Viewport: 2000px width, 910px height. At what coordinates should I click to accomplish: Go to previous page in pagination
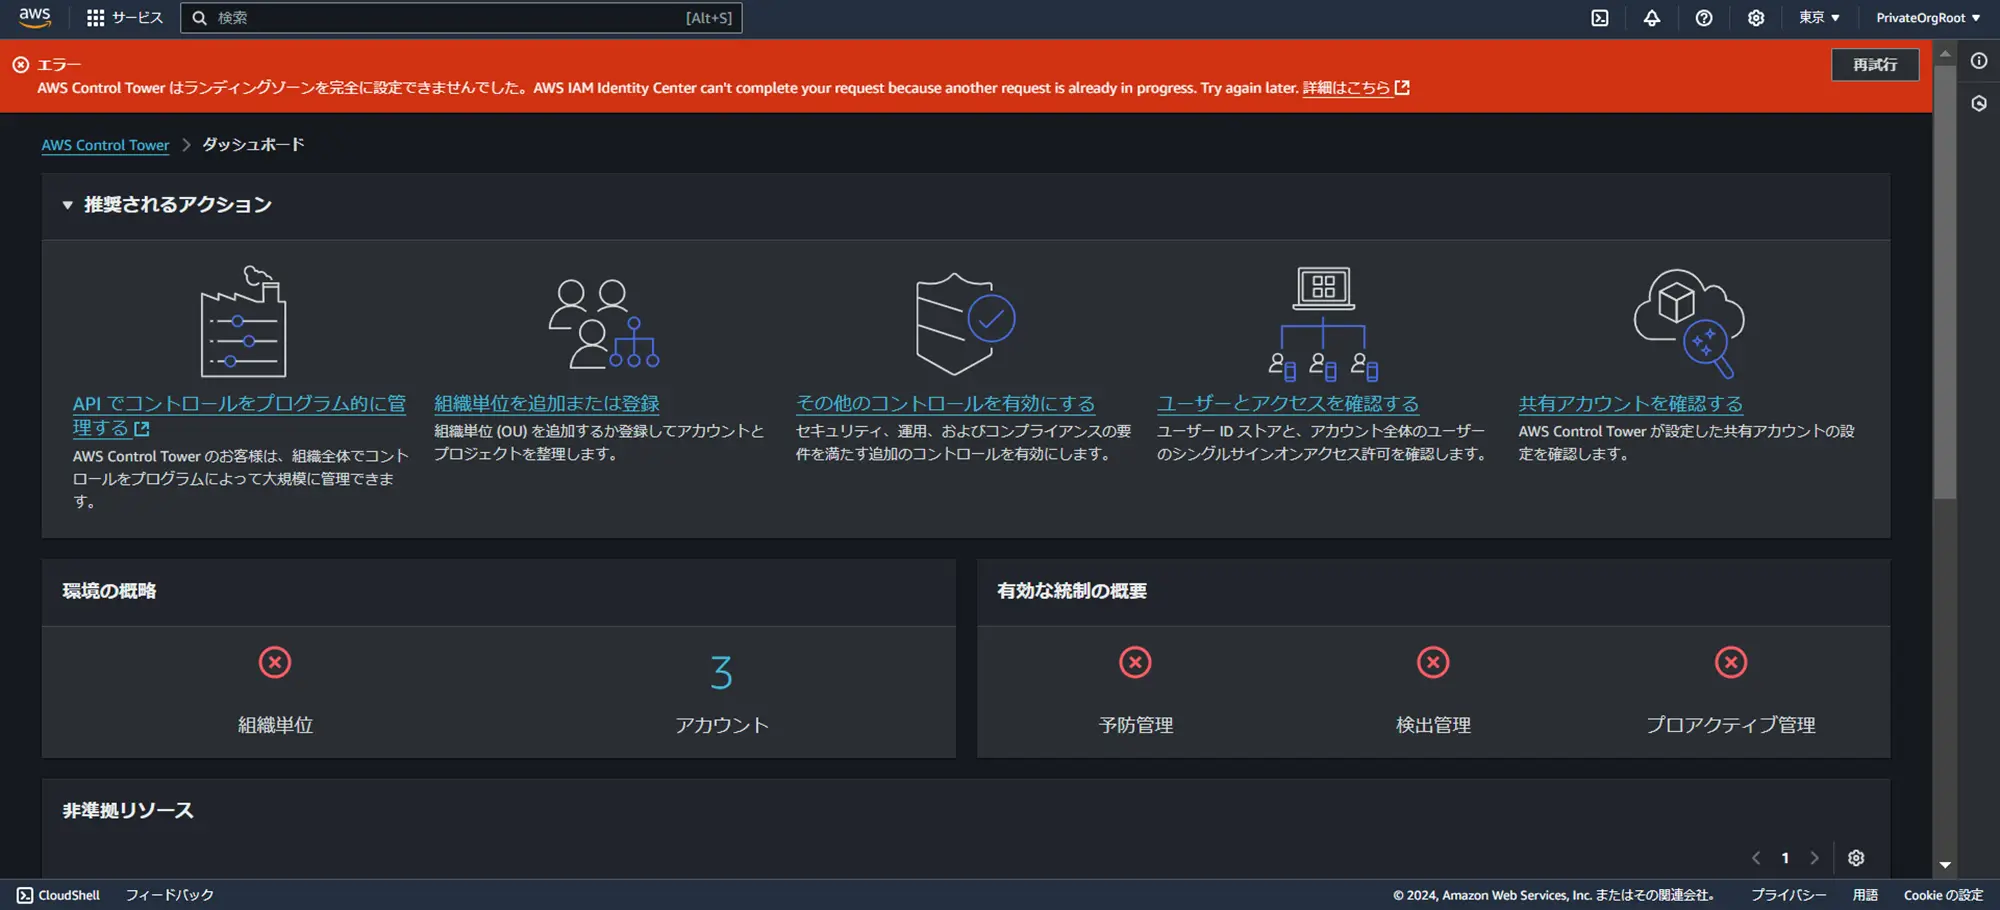(1756, 858)
